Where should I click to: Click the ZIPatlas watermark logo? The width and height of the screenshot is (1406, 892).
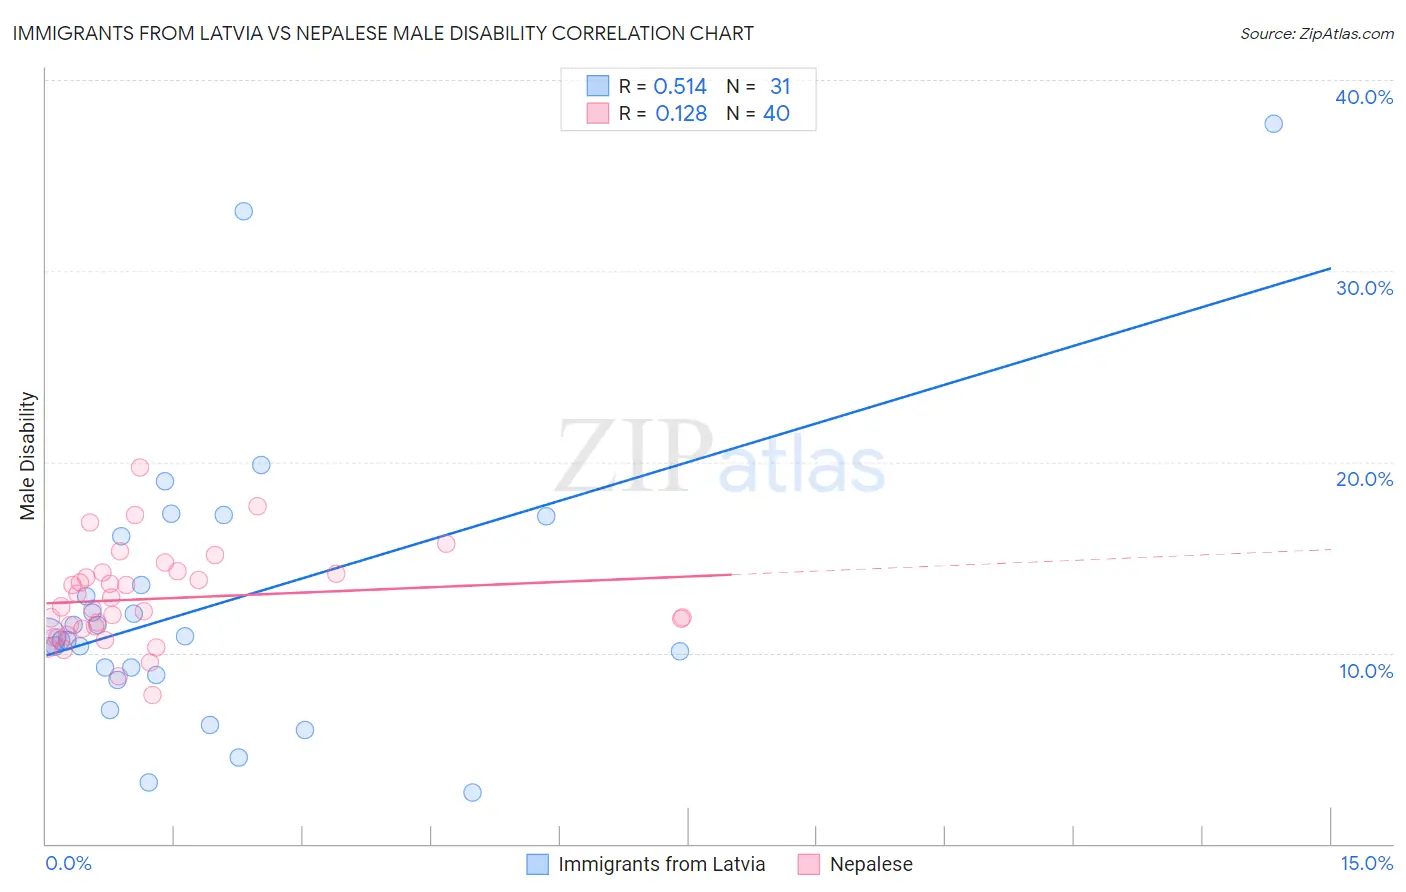click(x=721, y=457)
